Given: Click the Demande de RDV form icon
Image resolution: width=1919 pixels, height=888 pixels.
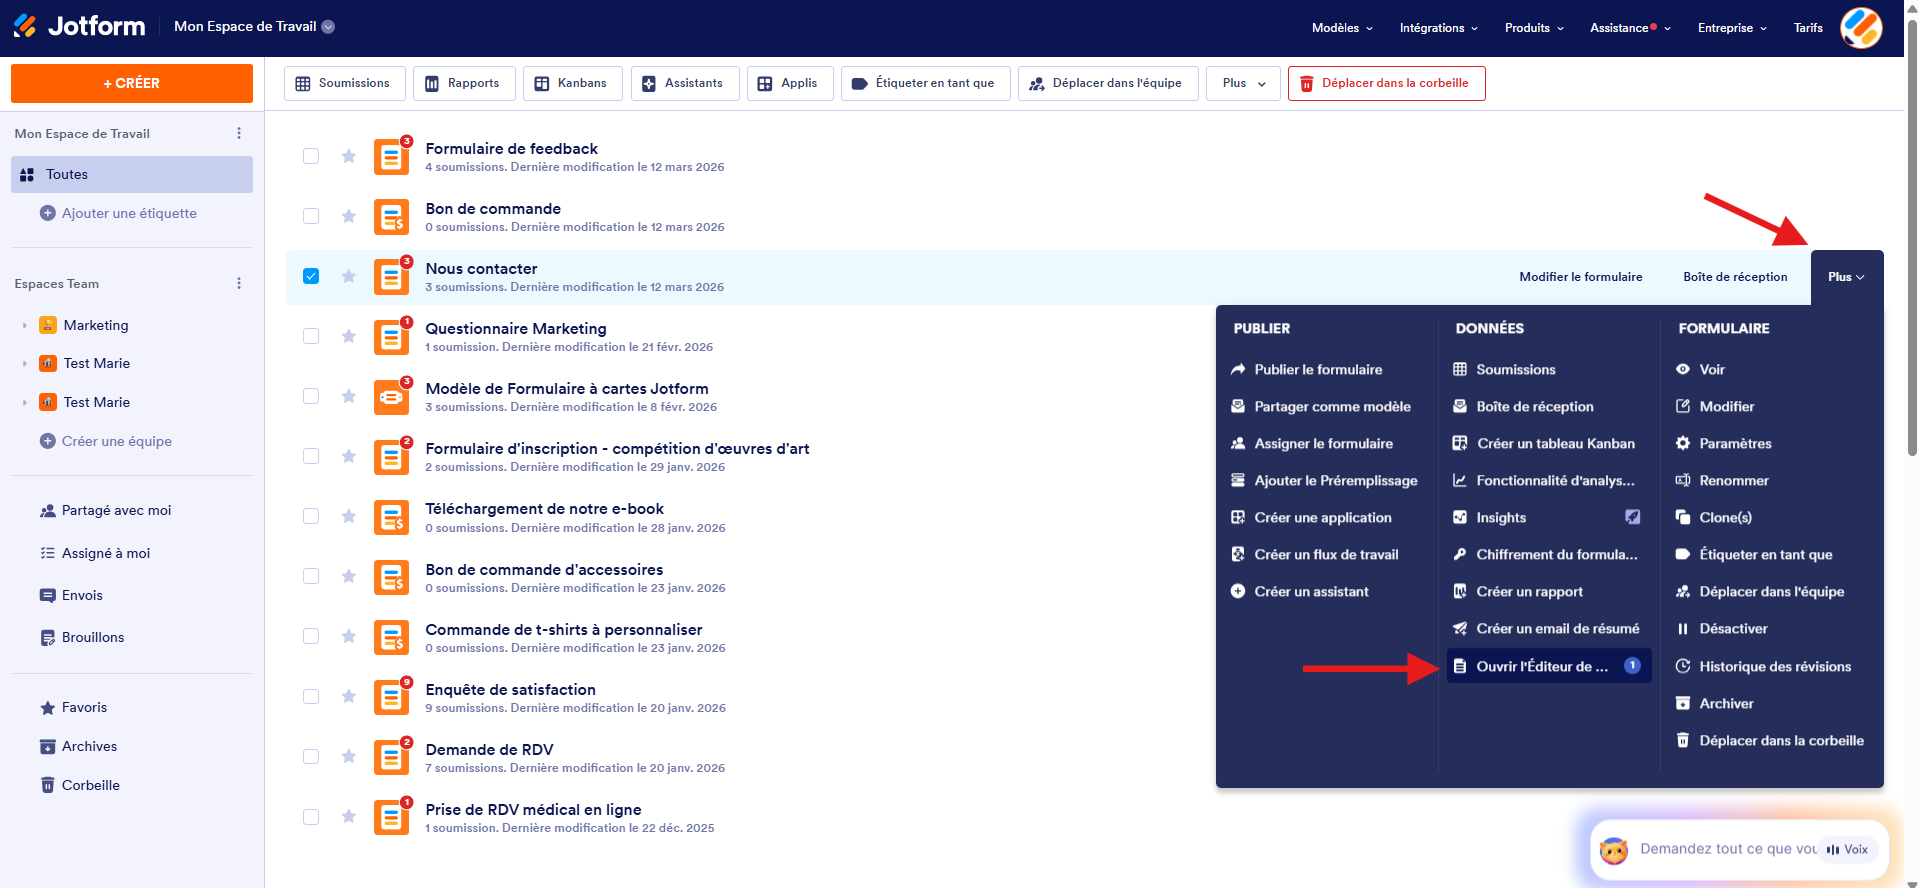Looking at the screenshot, I should pos(391,757).
